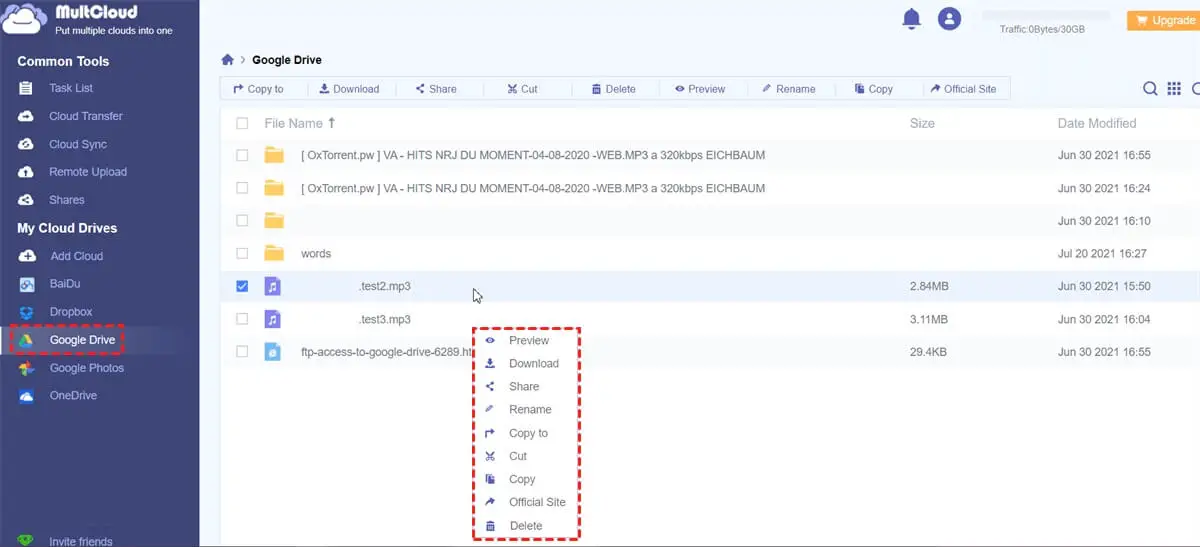Click the OneDrive cloud icon
The image size is (1200, 547).
[27, 396]
